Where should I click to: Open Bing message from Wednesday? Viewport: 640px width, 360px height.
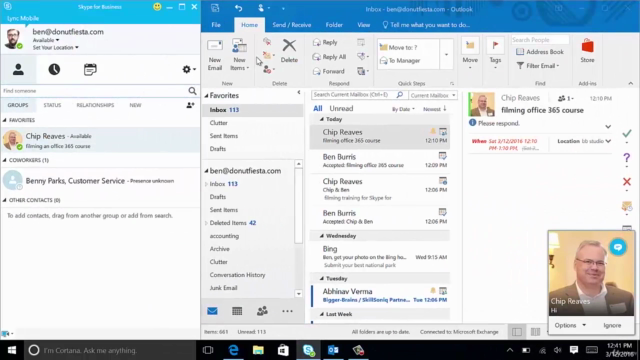[380, 256]
